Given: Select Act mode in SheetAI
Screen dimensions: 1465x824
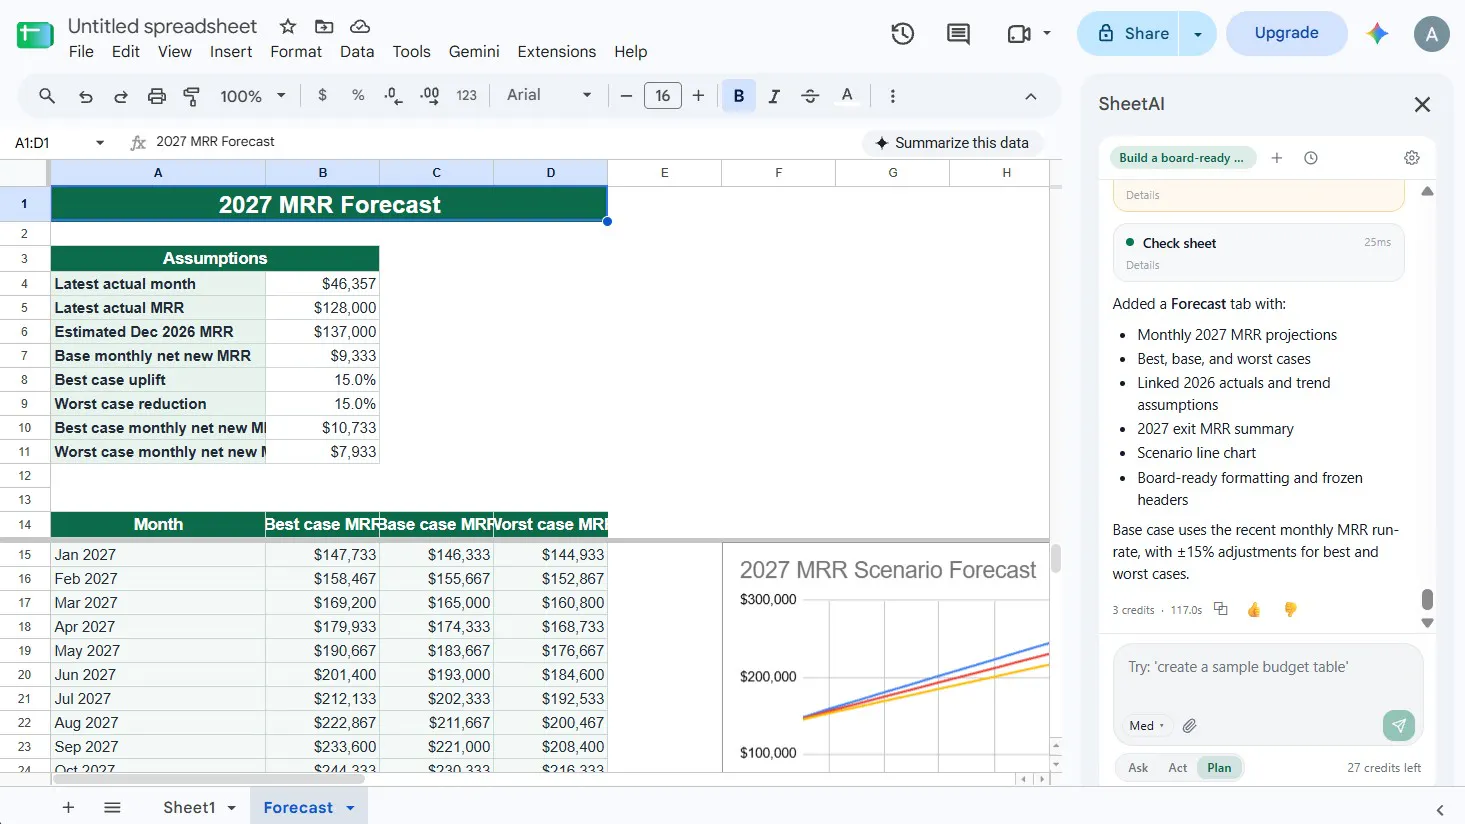Looking at the screenshot, I should tap(1178, 768).
